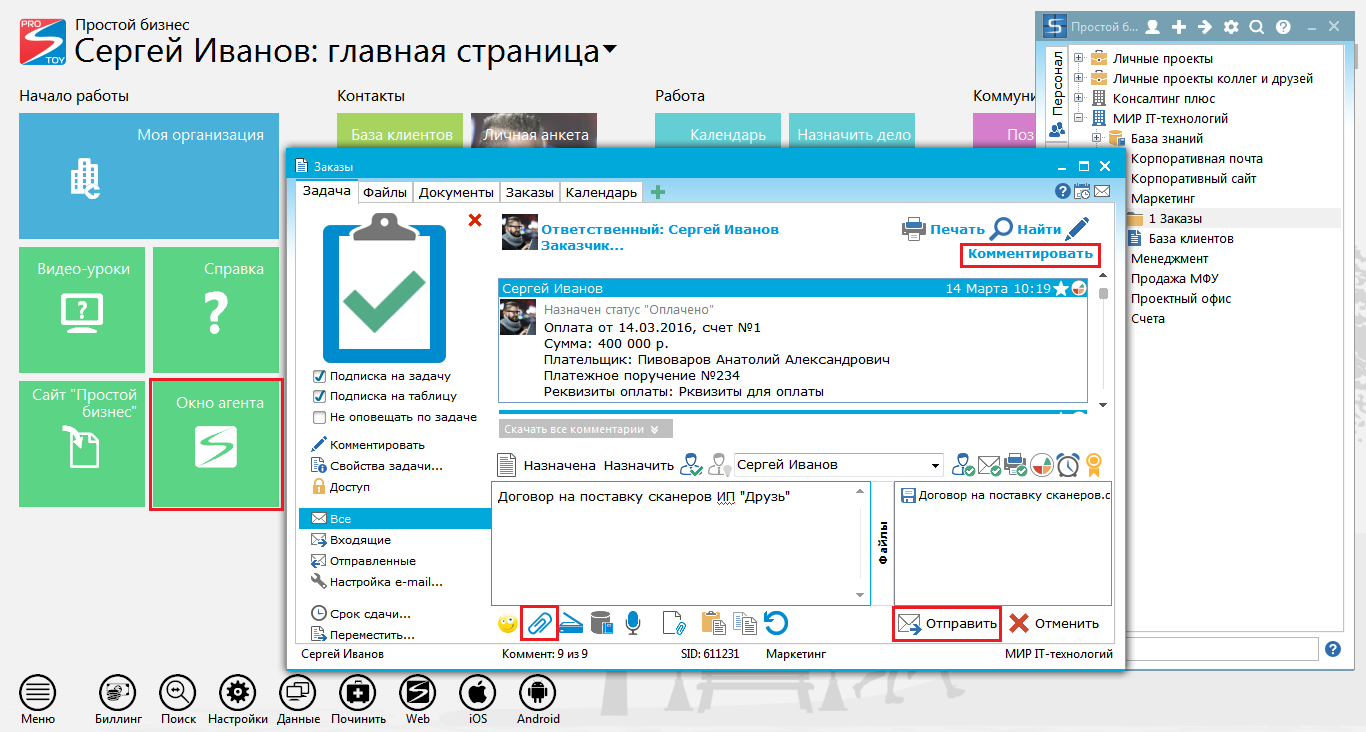Image resolution: width=1366 pixels, height=732 pixels.
Task: Click the Отменить cancel button
Action: click(x=1054, y=623)
